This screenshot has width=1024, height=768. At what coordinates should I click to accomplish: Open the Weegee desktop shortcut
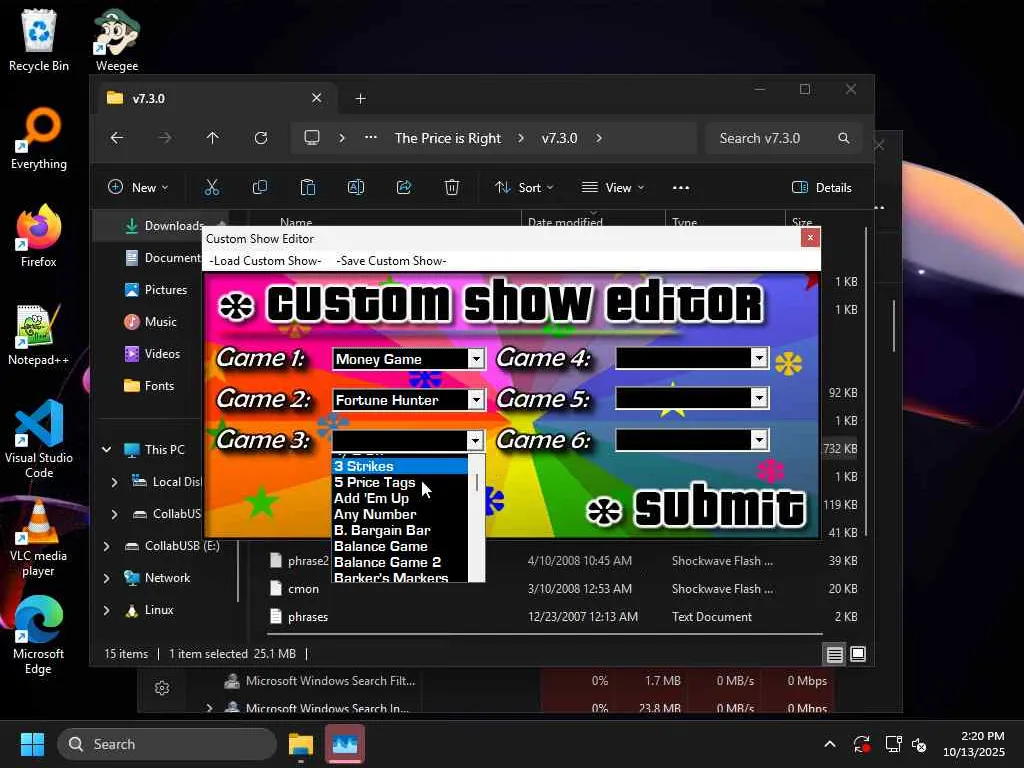pyautogui.click(x=116, y=39)
